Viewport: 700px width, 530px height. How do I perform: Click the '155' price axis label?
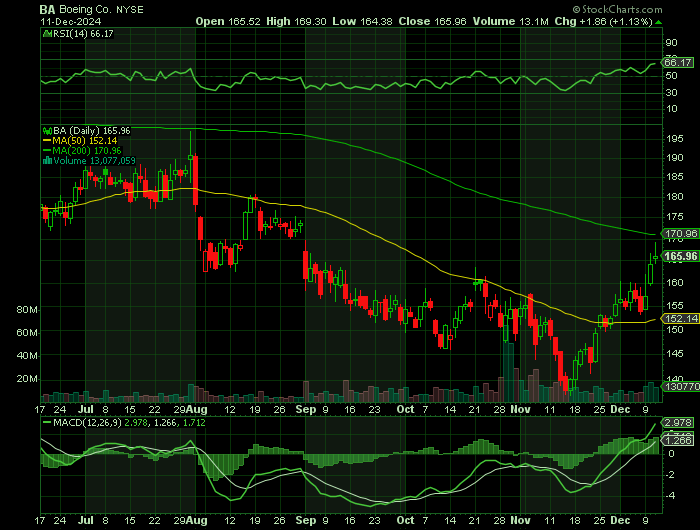675,306
